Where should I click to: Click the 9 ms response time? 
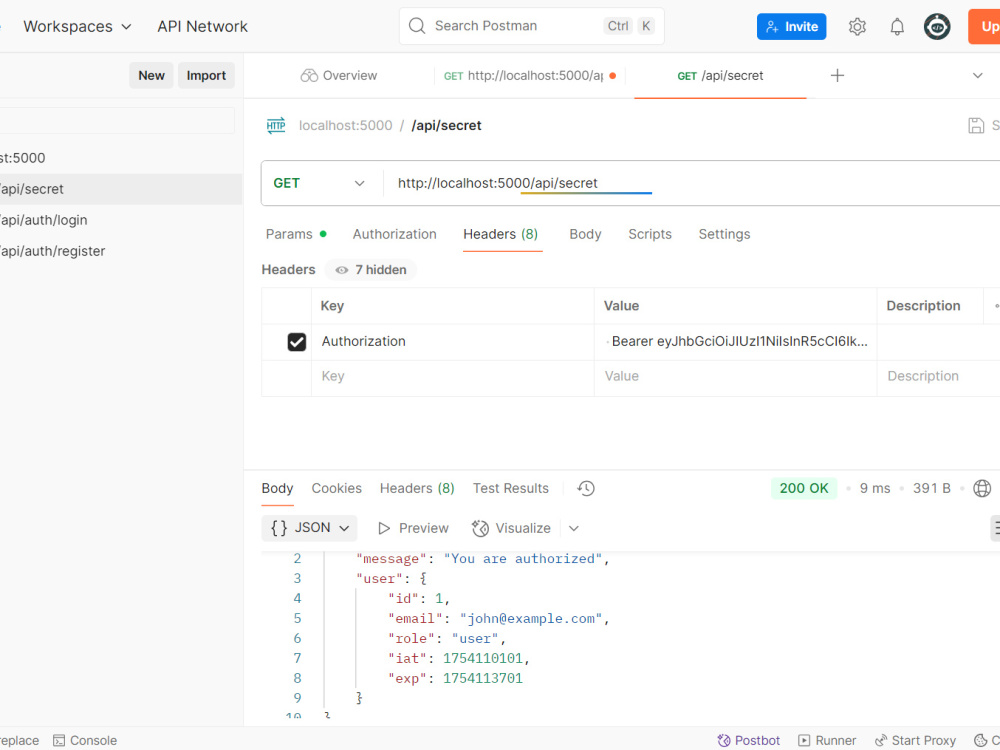pos(874,489)
